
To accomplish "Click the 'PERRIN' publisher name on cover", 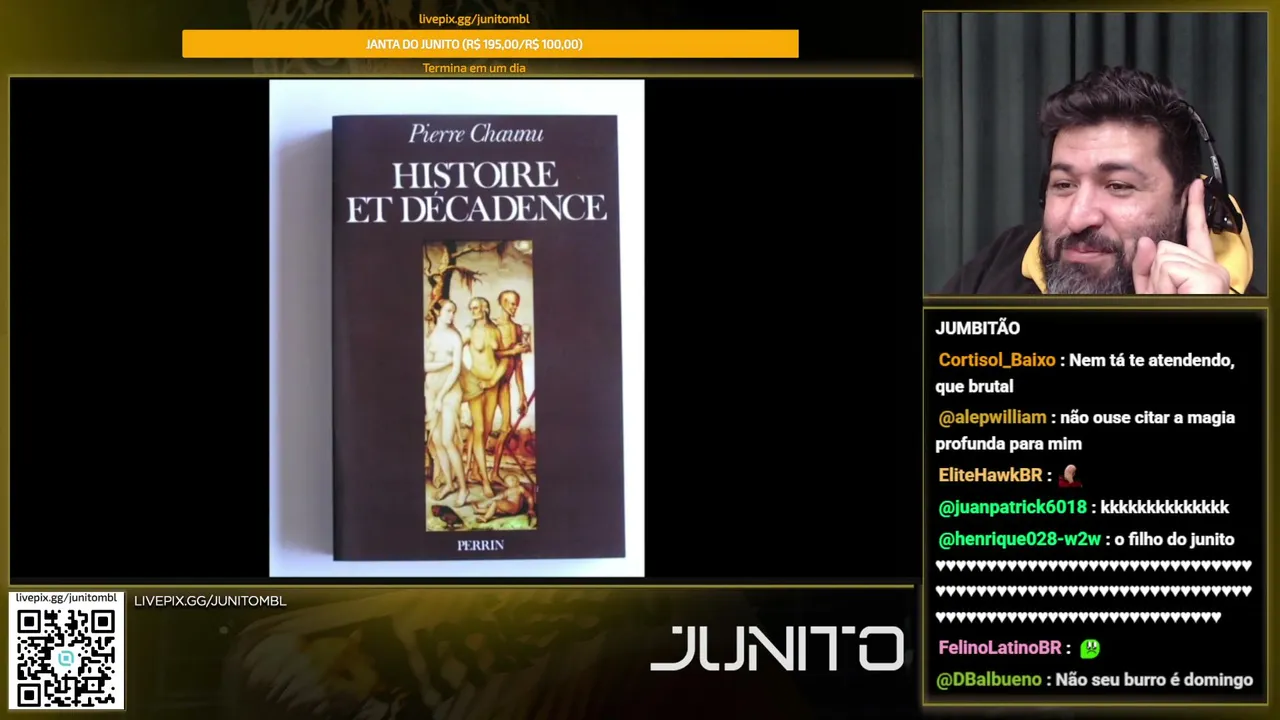I will [x=480, y=545].
